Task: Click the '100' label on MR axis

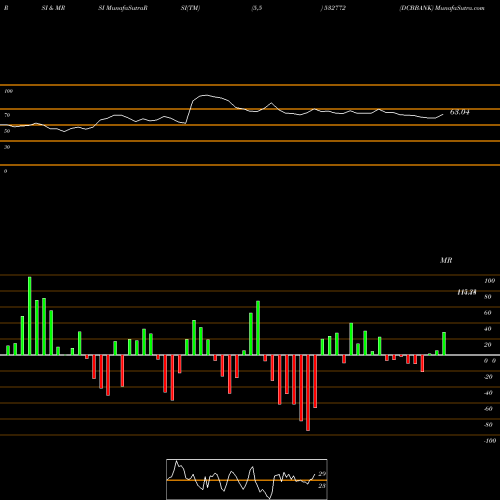Action: click(x=490, y=281)
